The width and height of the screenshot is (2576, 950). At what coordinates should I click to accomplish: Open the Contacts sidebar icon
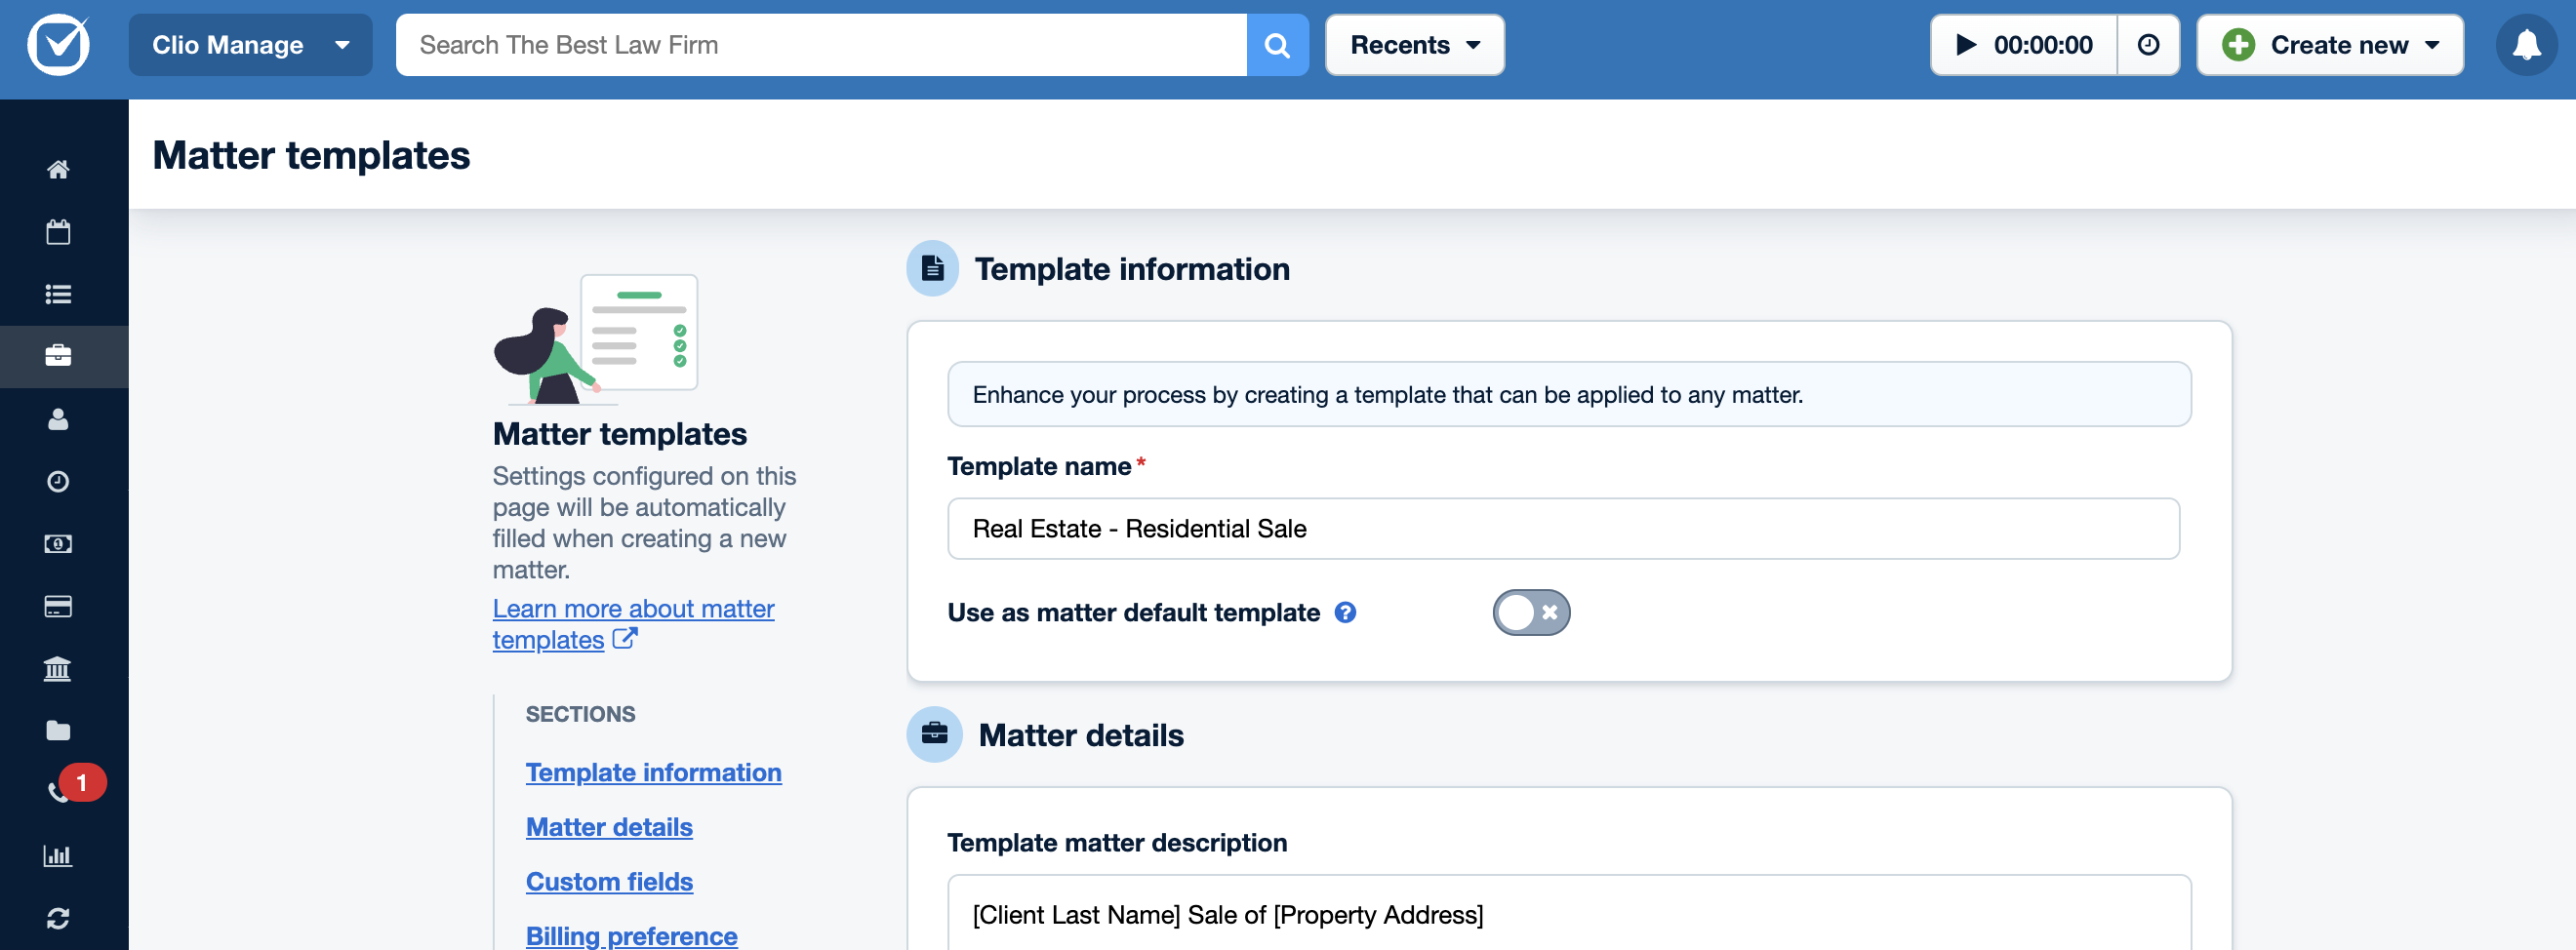coord(58,419)
